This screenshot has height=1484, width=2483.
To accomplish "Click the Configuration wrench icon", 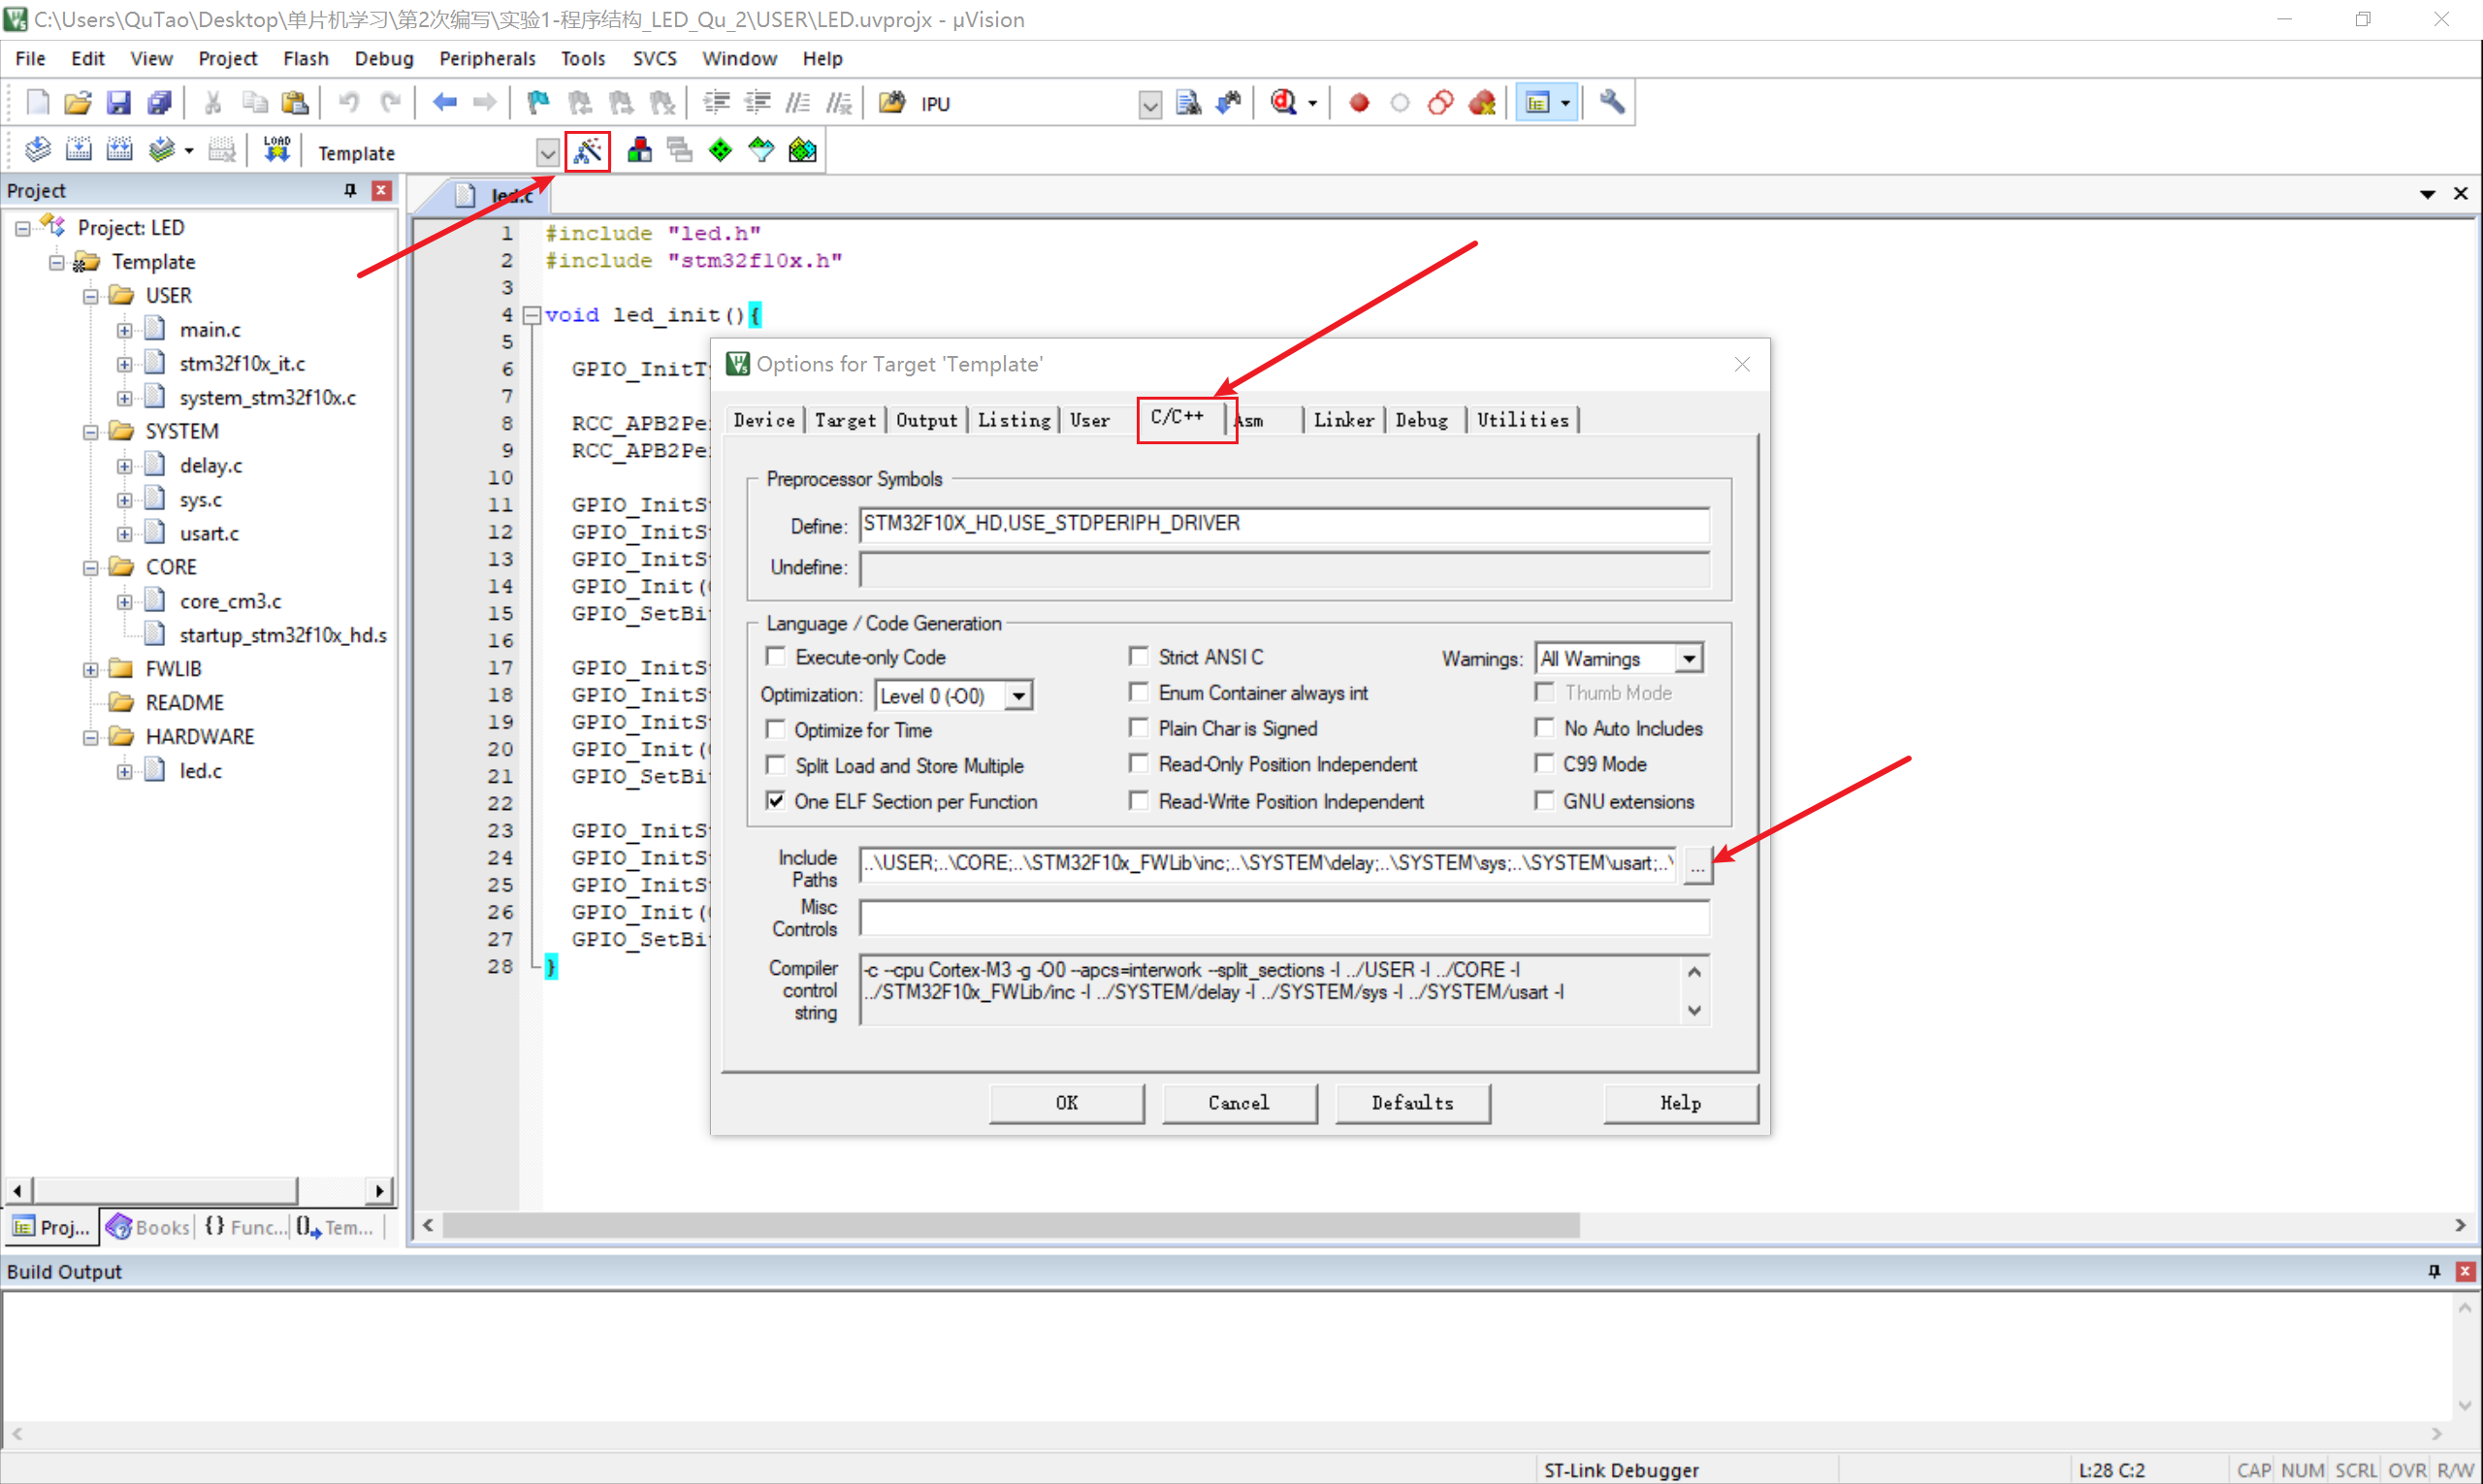I will pyautogui.click(x=1611, y=103).
